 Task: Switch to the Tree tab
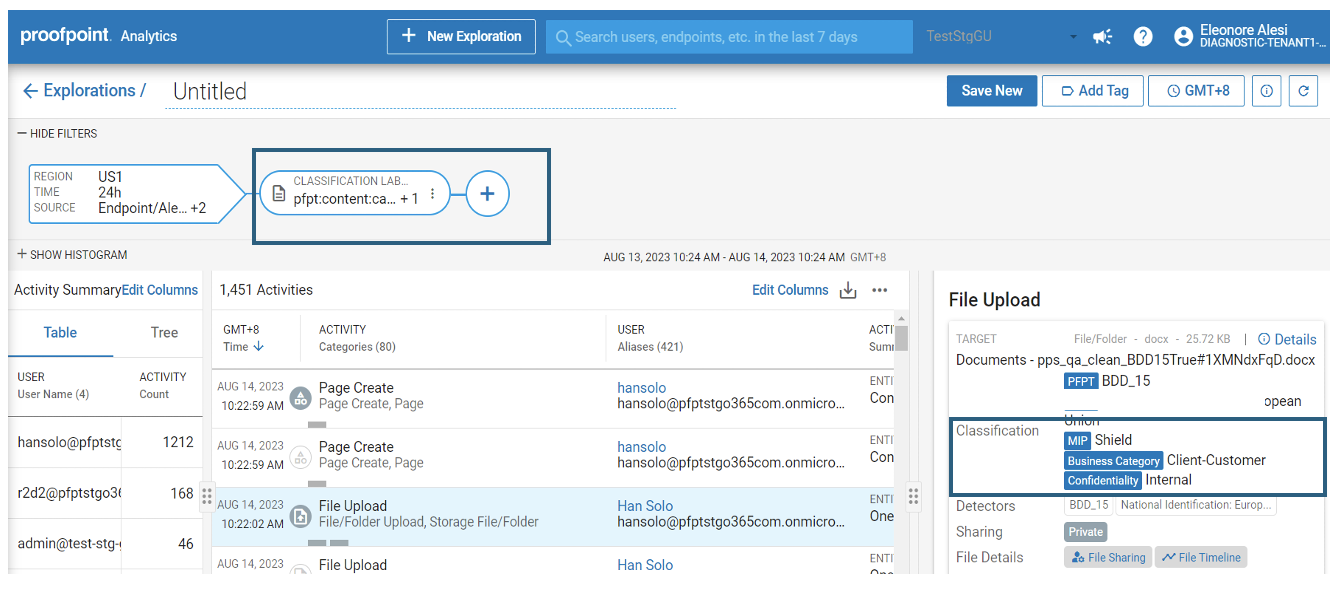point(164,333)
